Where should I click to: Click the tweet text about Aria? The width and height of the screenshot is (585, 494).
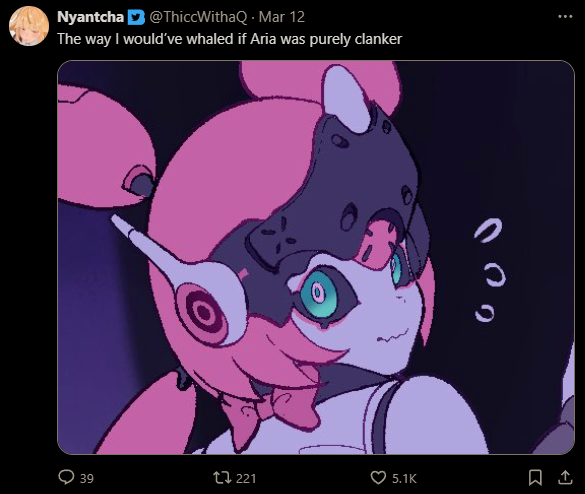click(x=229, y=39)
